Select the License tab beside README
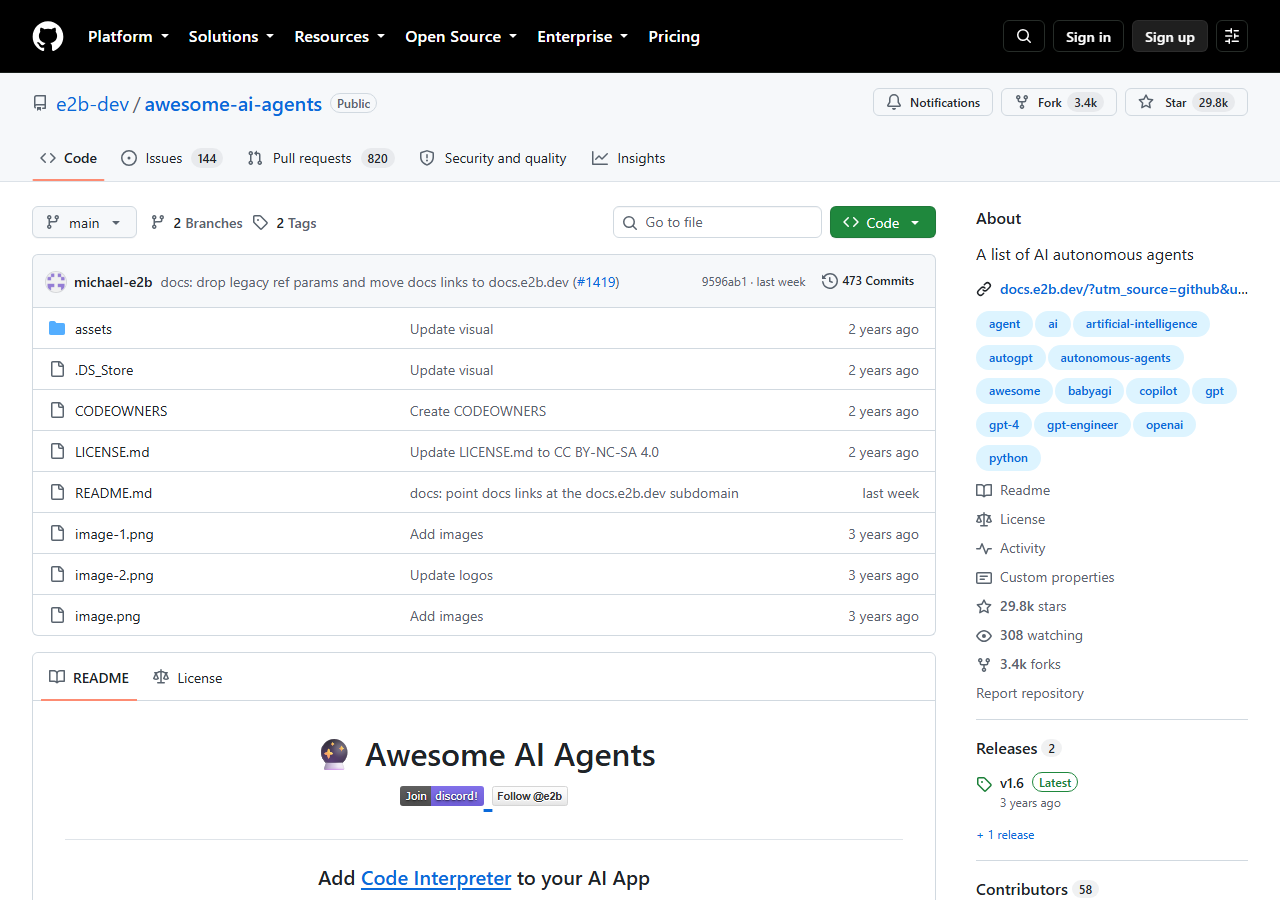 [188, 678]
